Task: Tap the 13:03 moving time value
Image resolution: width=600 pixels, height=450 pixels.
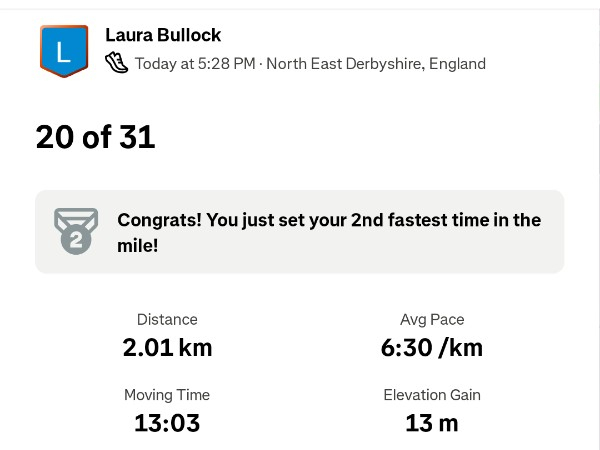Action: click(167, 423)
